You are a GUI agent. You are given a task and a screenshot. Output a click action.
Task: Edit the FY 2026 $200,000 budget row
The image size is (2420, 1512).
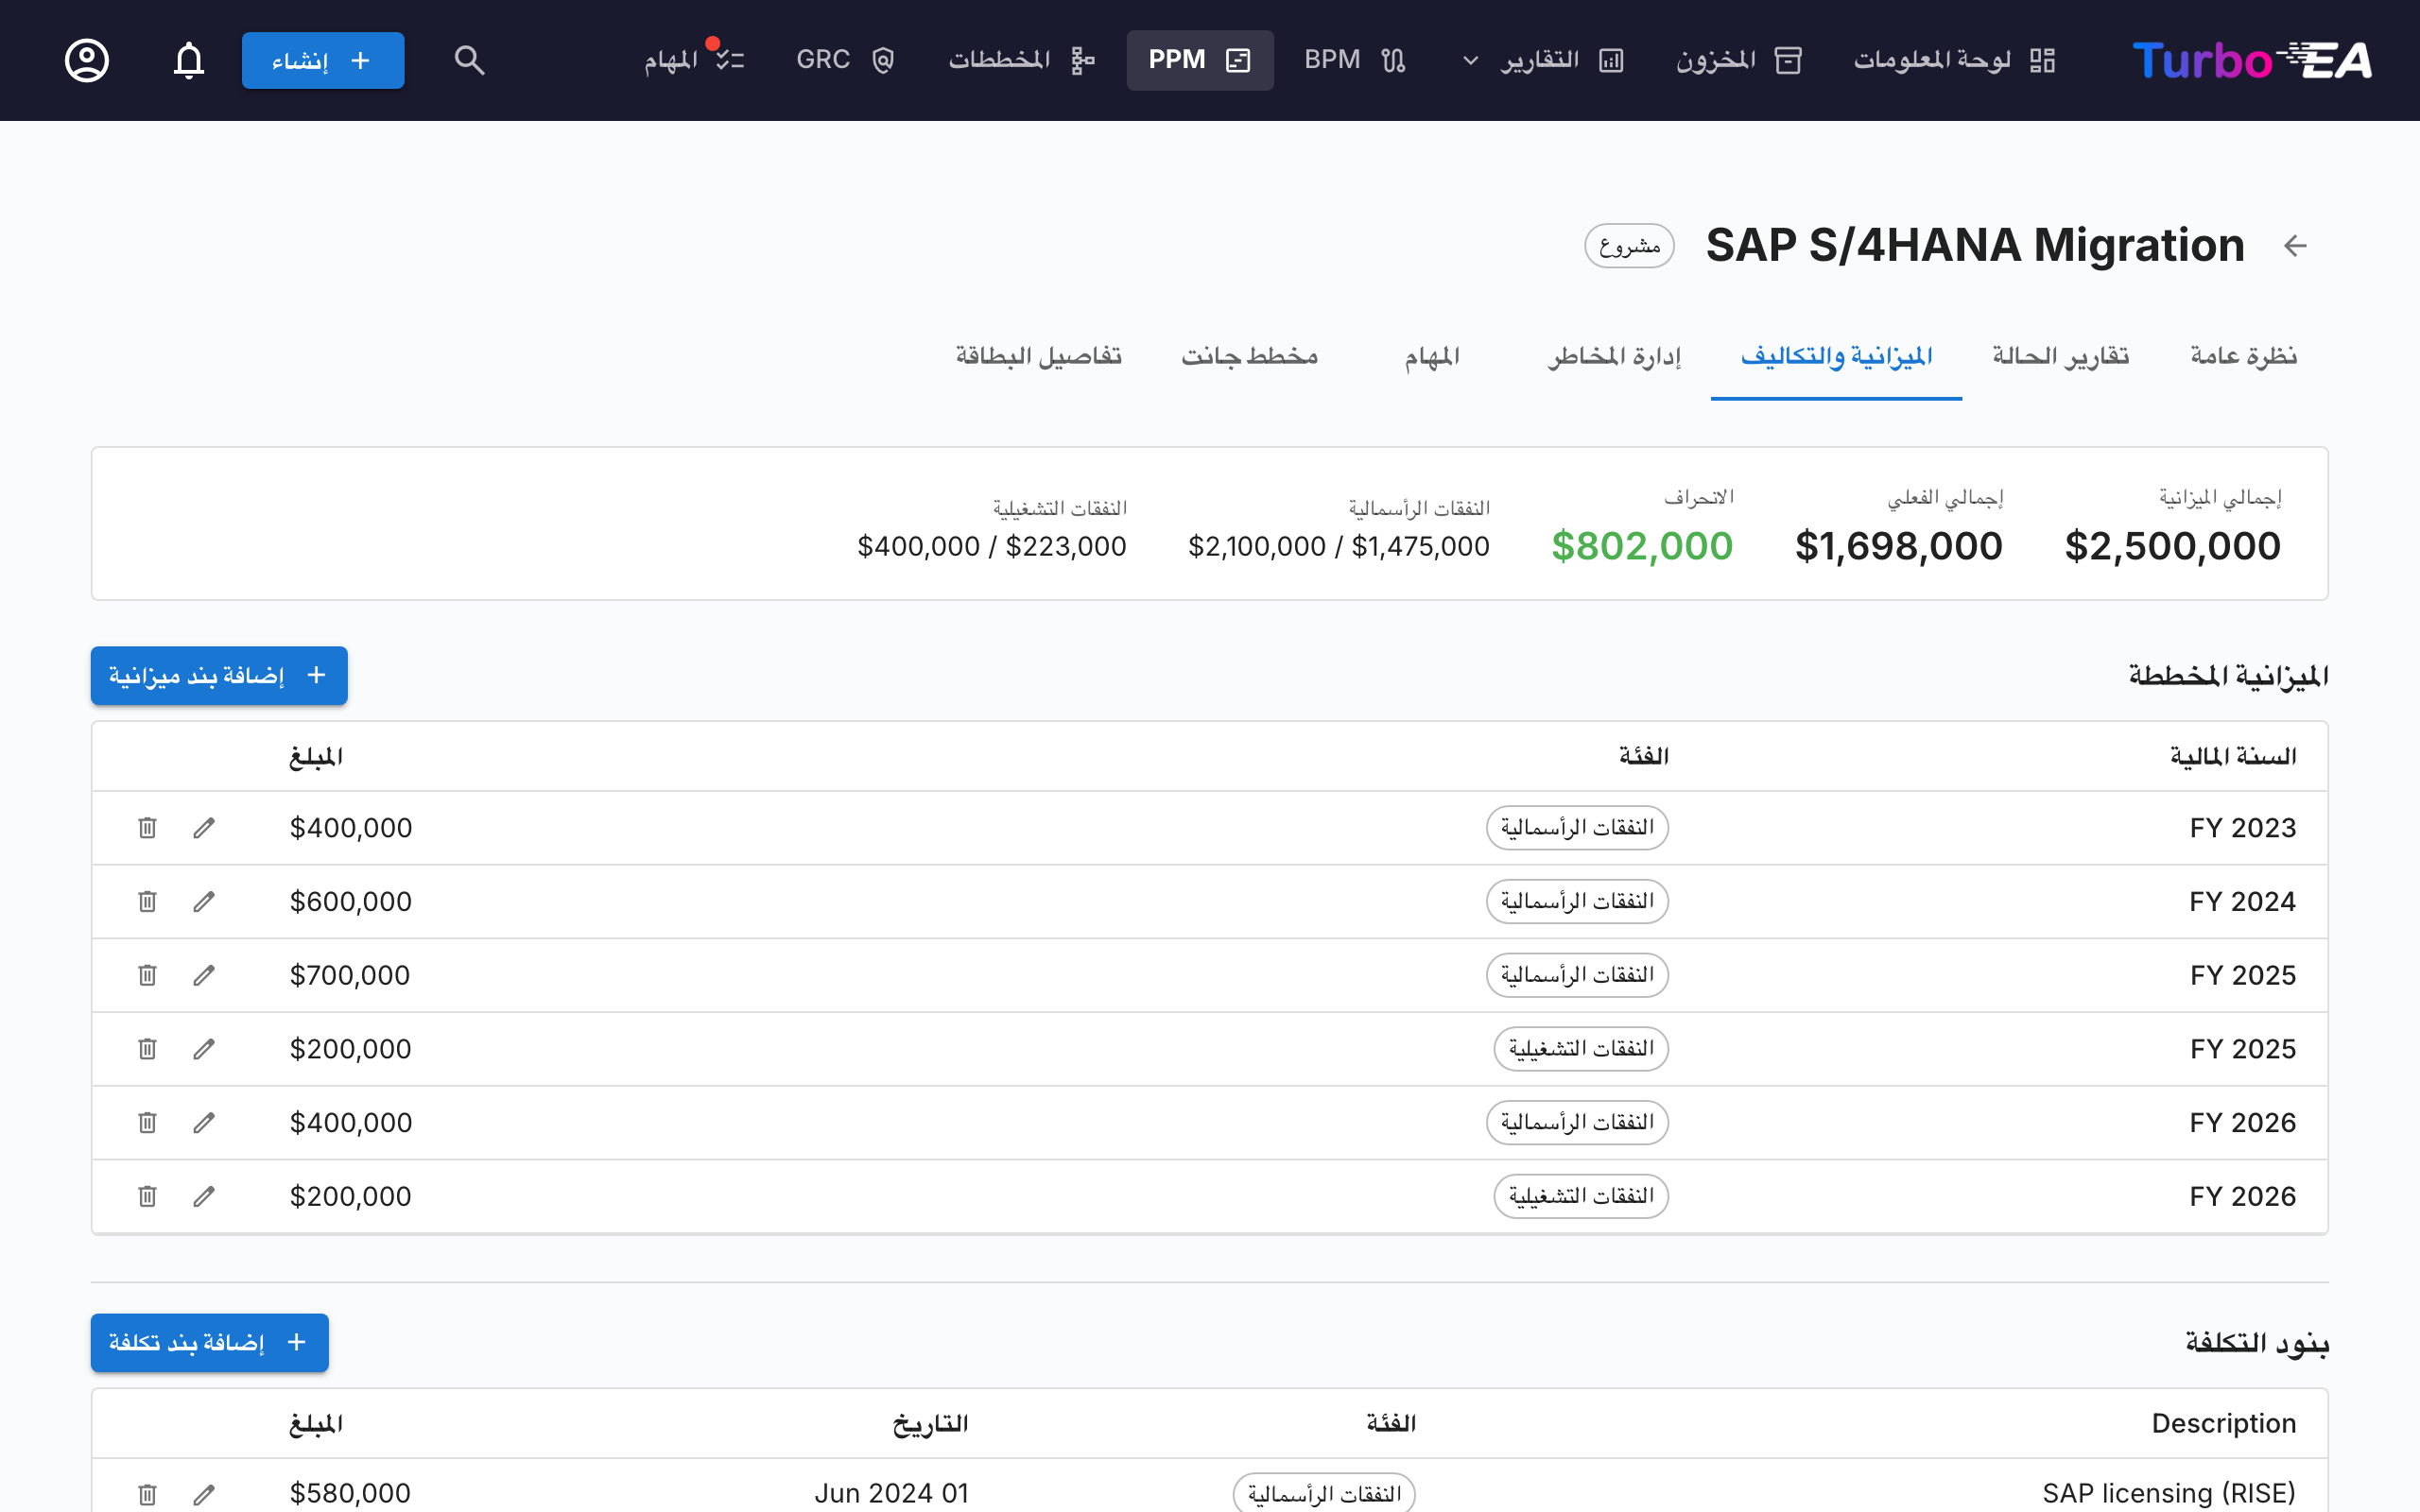click(204, 1196)
